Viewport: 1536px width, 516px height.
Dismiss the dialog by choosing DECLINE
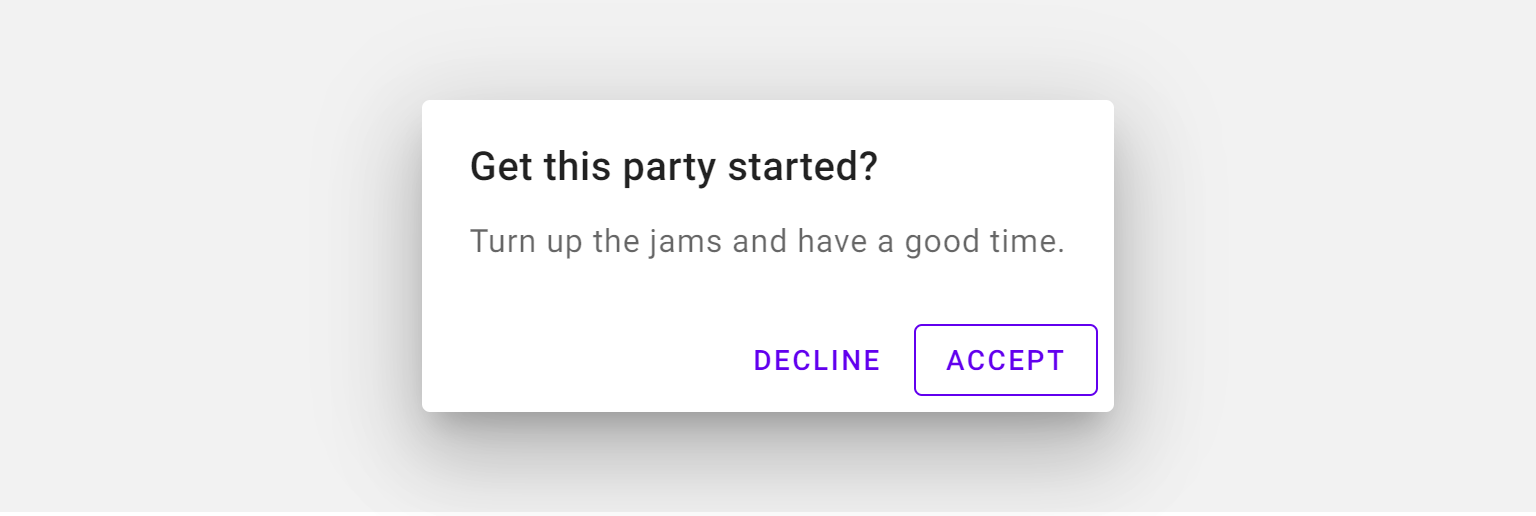click(817, 360)
